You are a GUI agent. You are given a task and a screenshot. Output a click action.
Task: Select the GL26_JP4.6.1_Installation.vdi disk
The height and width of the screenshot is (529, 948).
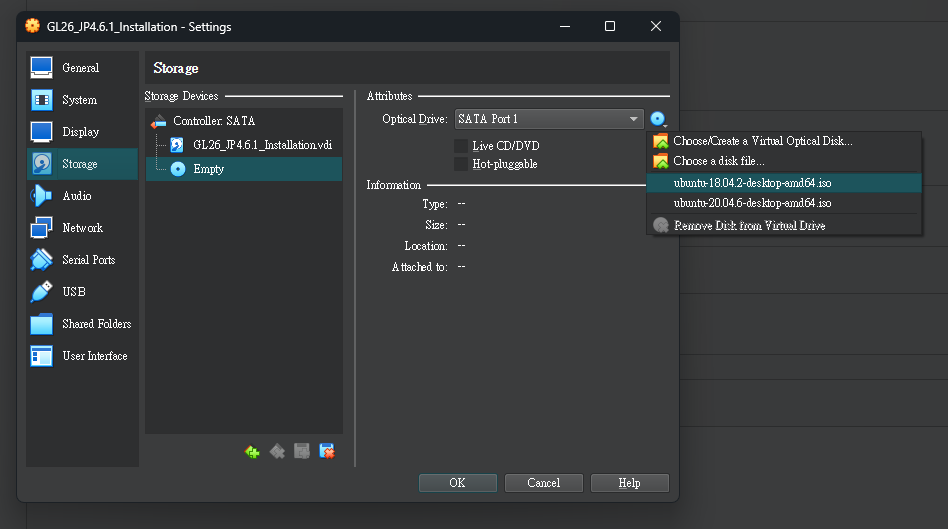(x=261, y=145)
